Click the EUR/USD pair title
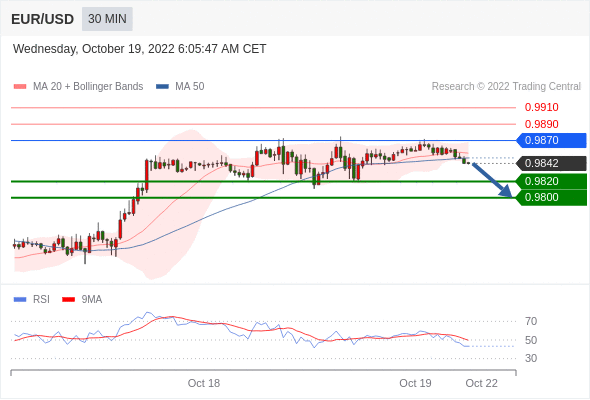This screenshot has width=590, height=400. 43,19
